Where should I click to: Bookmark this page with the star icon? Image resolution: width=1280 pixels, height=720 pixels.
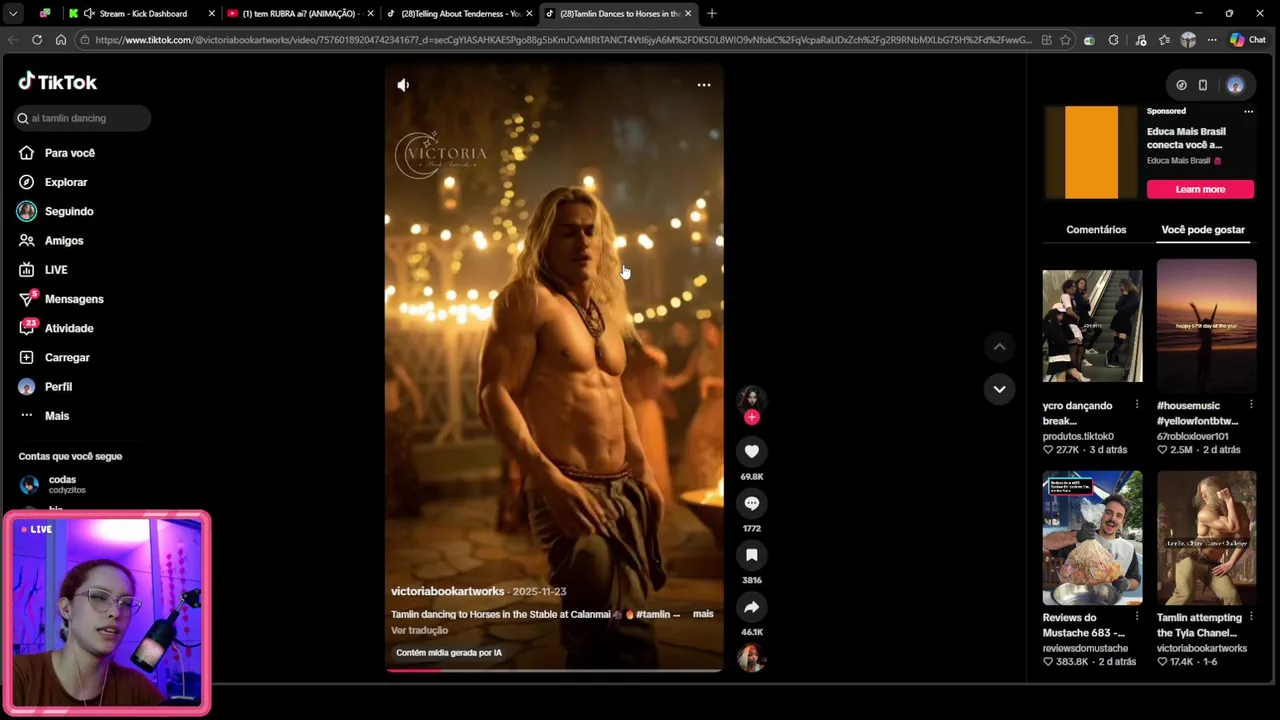point(1065,40)
